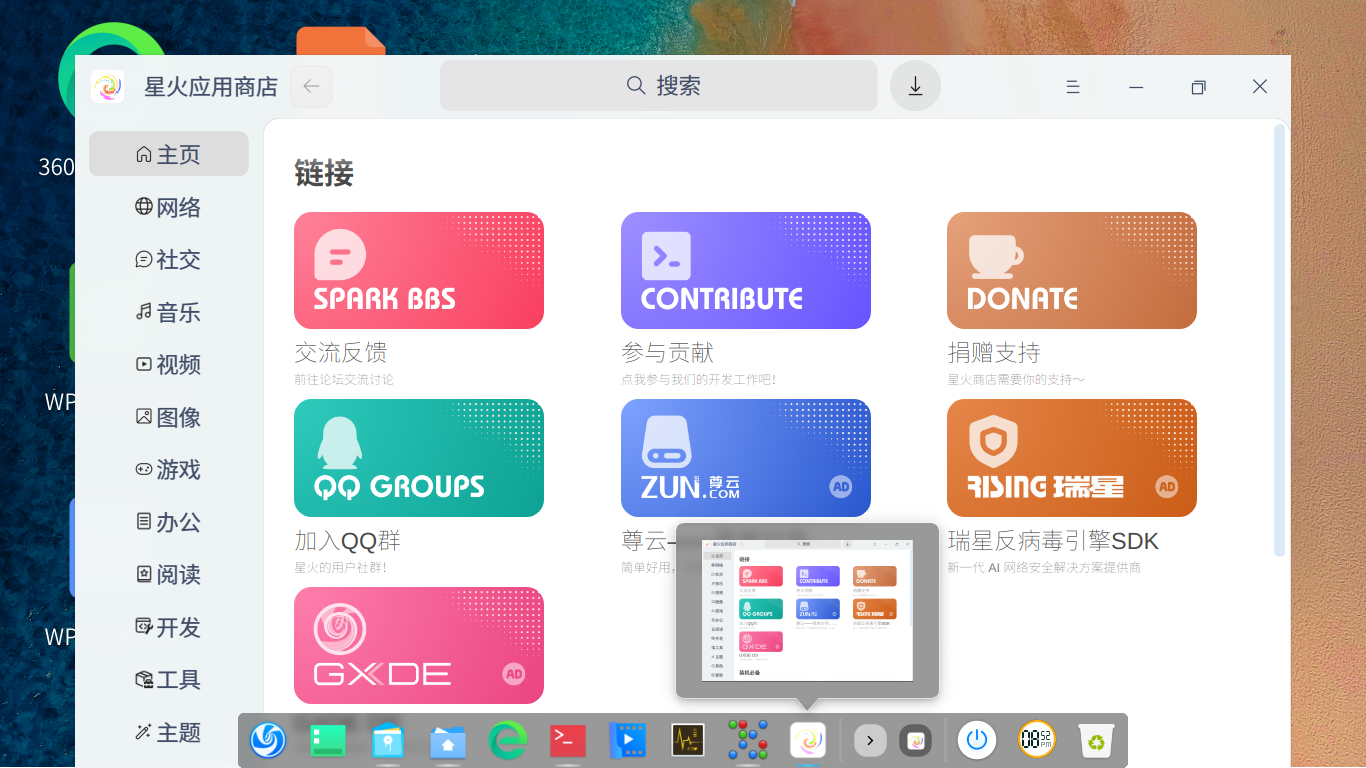Launch the terminal from the dock
The height and width of the screenshot is (768, 1366).
click(x=567, y=740)
